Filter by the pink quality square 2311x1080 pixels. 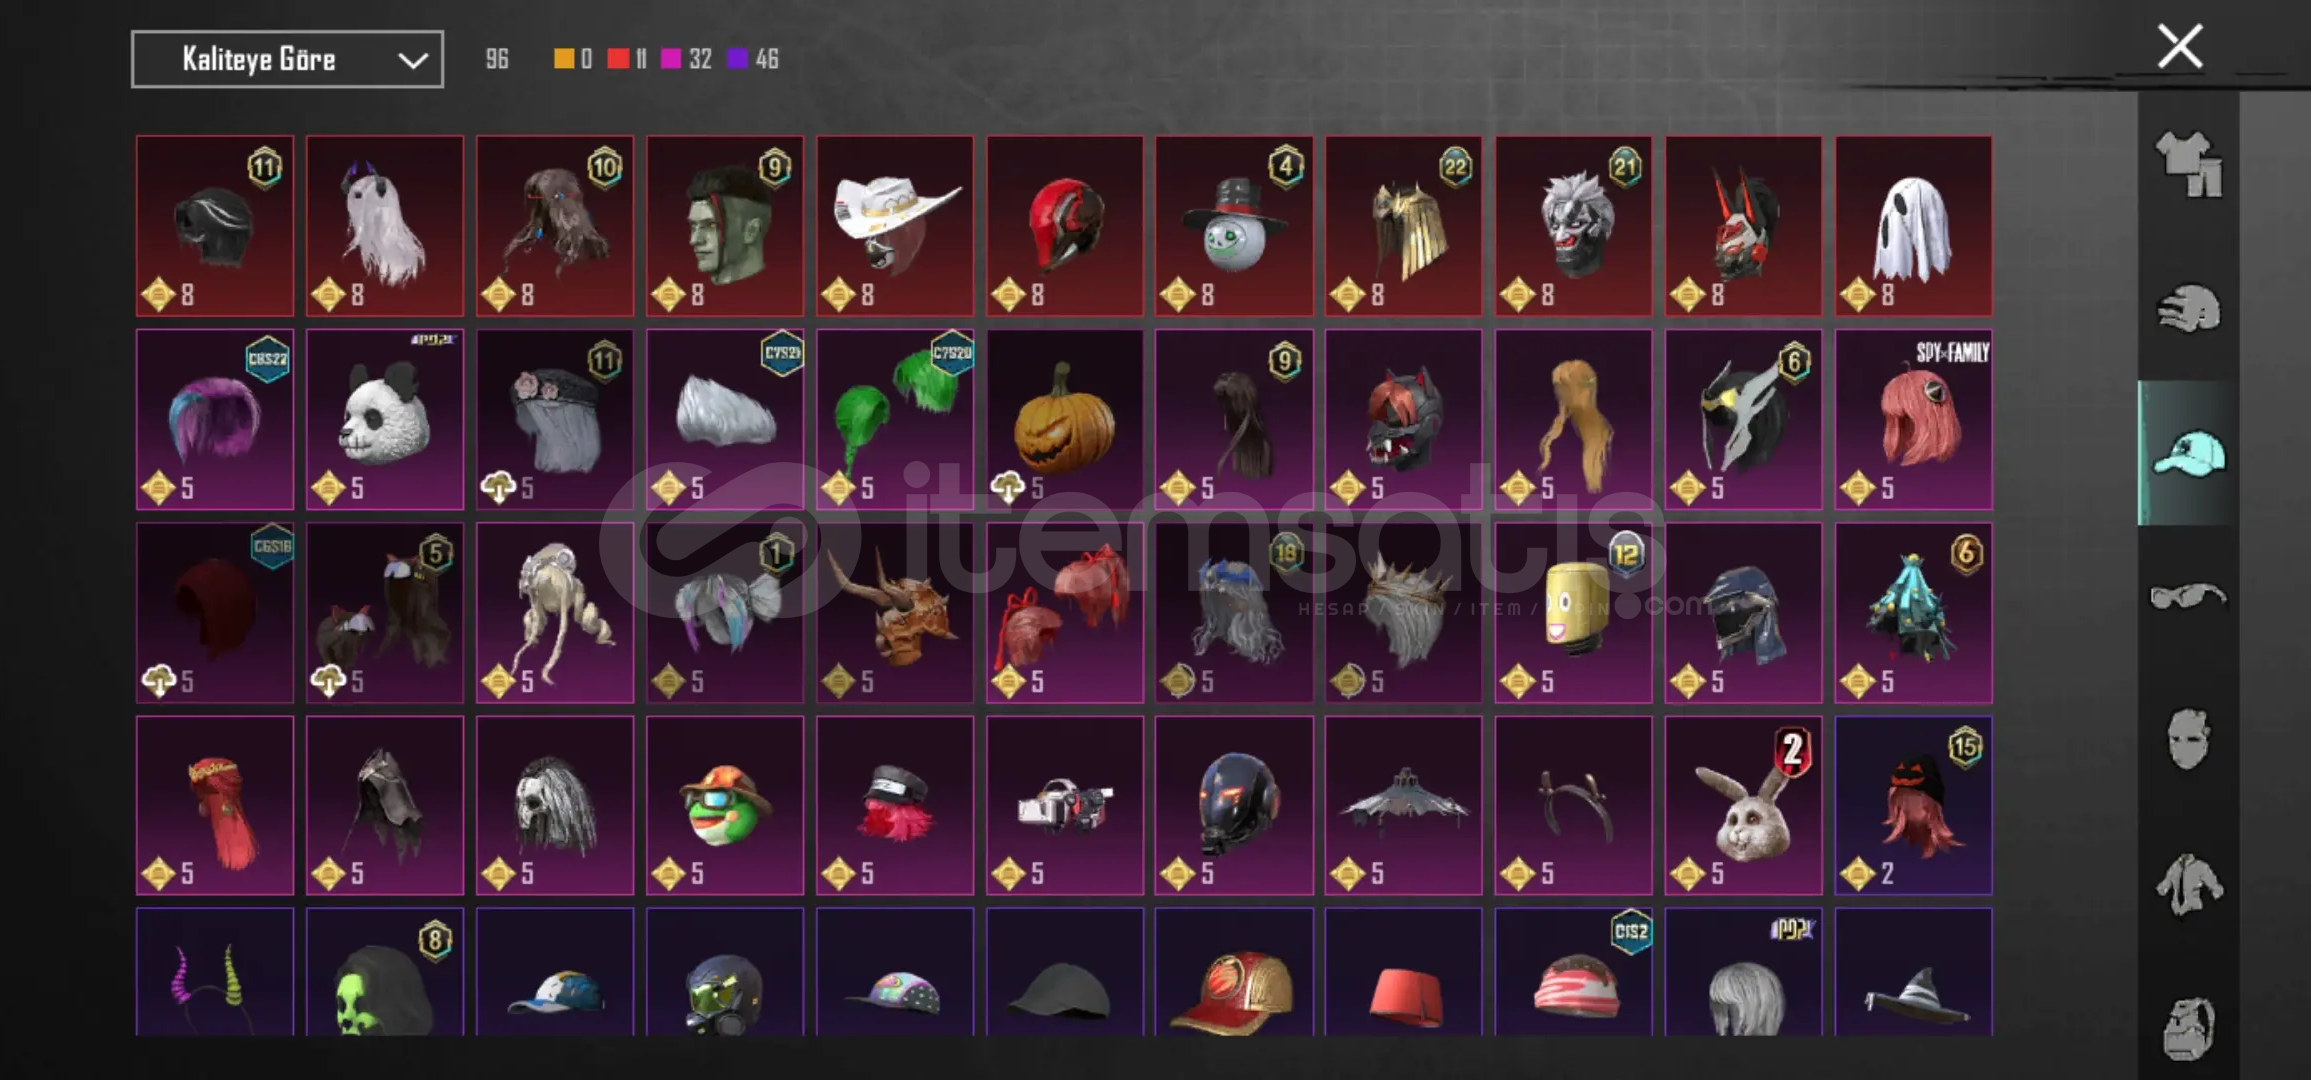tap(671, 59)
